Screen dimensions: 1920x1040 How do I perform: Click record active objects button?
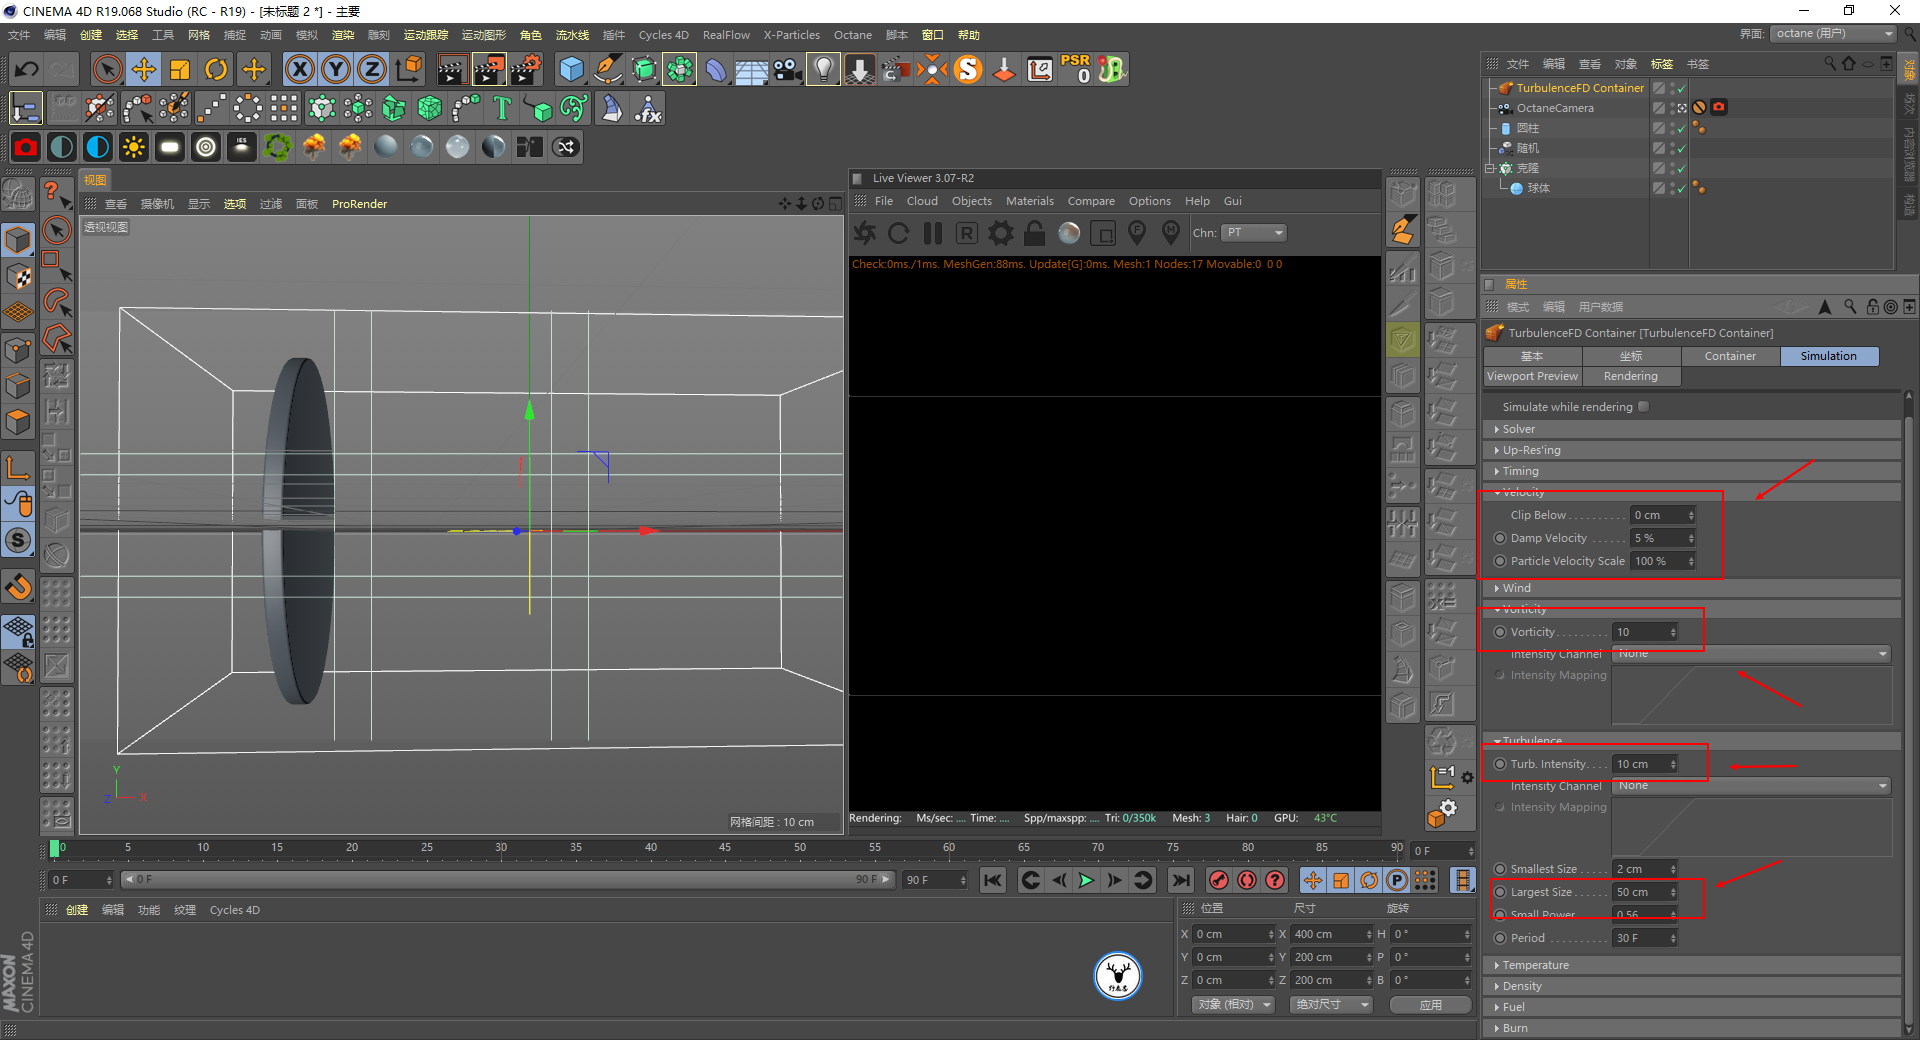pyautogui.click(x=1218, y=880)
